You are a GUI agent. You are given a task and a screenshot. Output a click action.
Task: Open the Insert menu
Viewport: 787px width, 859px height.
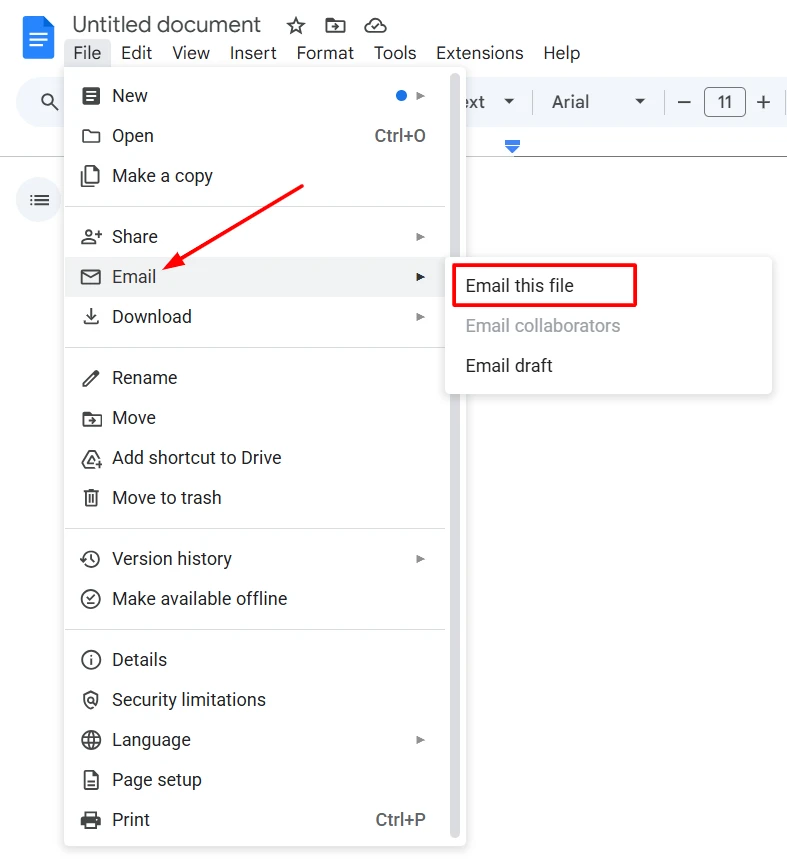click(x=253, y=53)
